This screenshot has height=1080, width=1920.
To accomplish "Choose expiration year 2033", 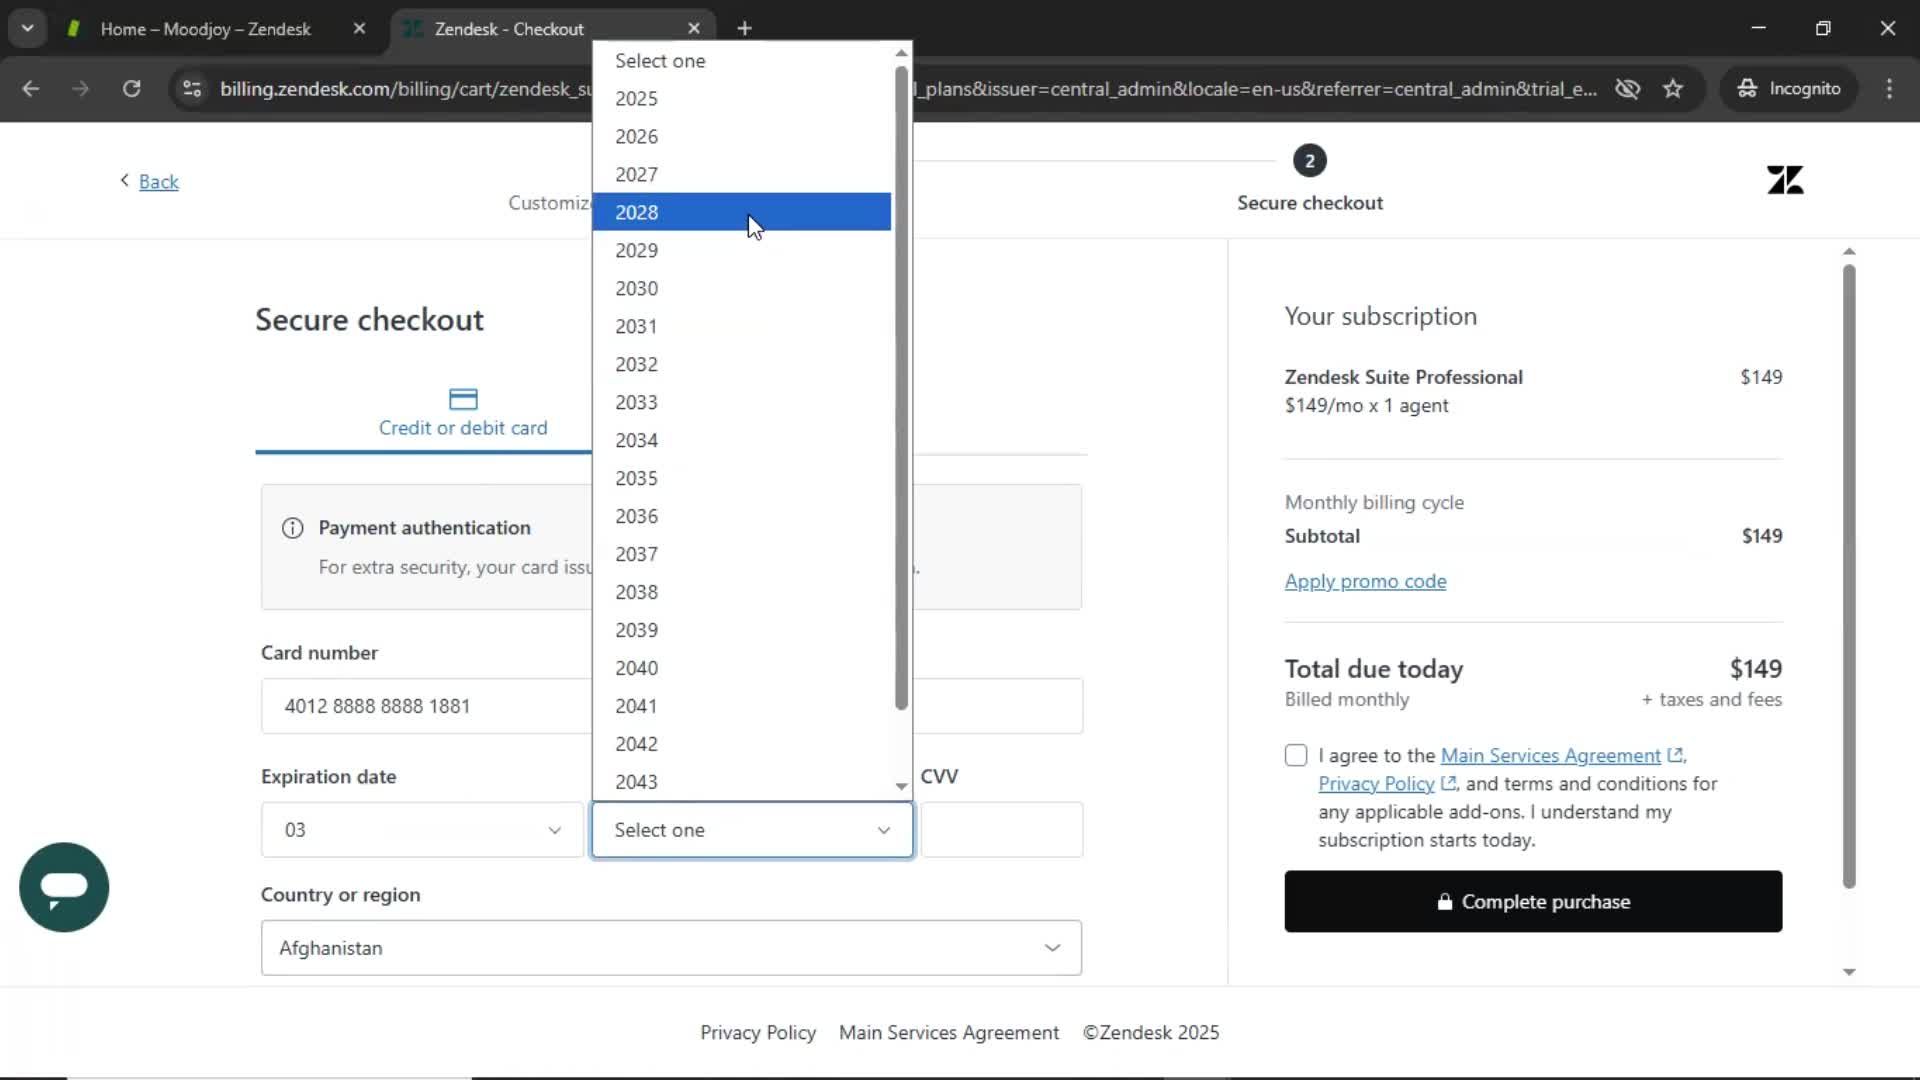I will point(741,402).
